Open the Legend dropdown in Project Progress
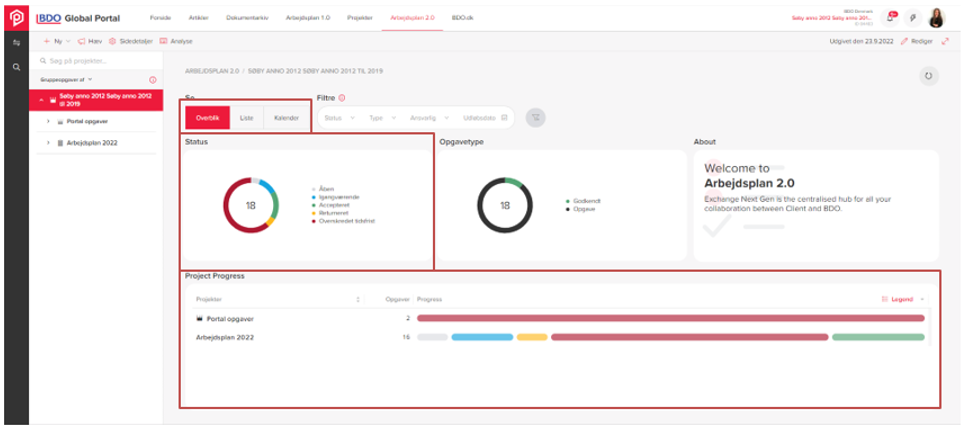Viewport: 966px width, 427px height. pos(903,299)
